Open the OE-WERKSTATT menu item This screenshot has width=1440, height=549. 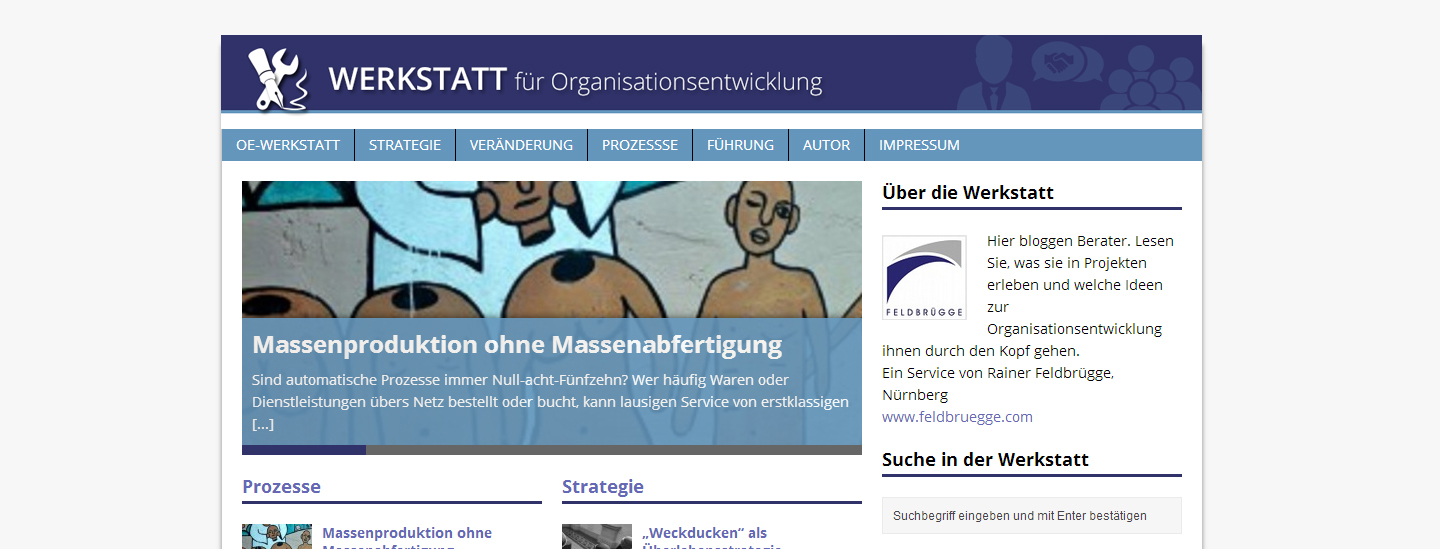click(288, 145)
